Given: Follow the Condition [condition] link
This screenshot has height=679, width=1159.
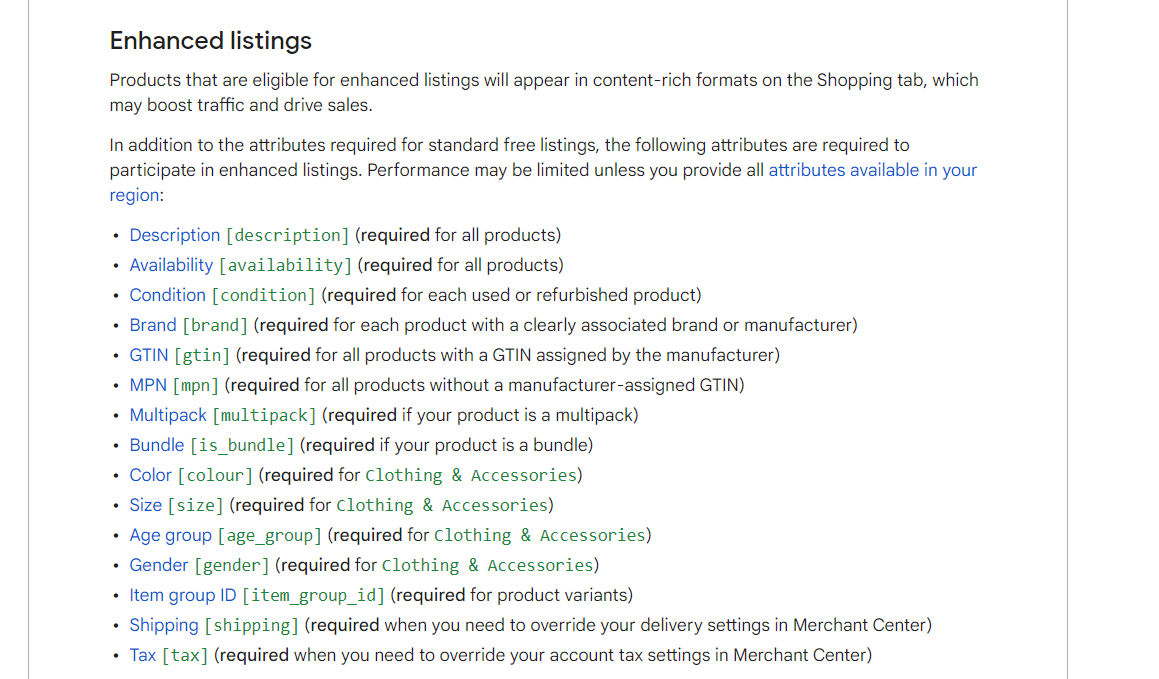Looking at the screenshot, I should 222,296.
